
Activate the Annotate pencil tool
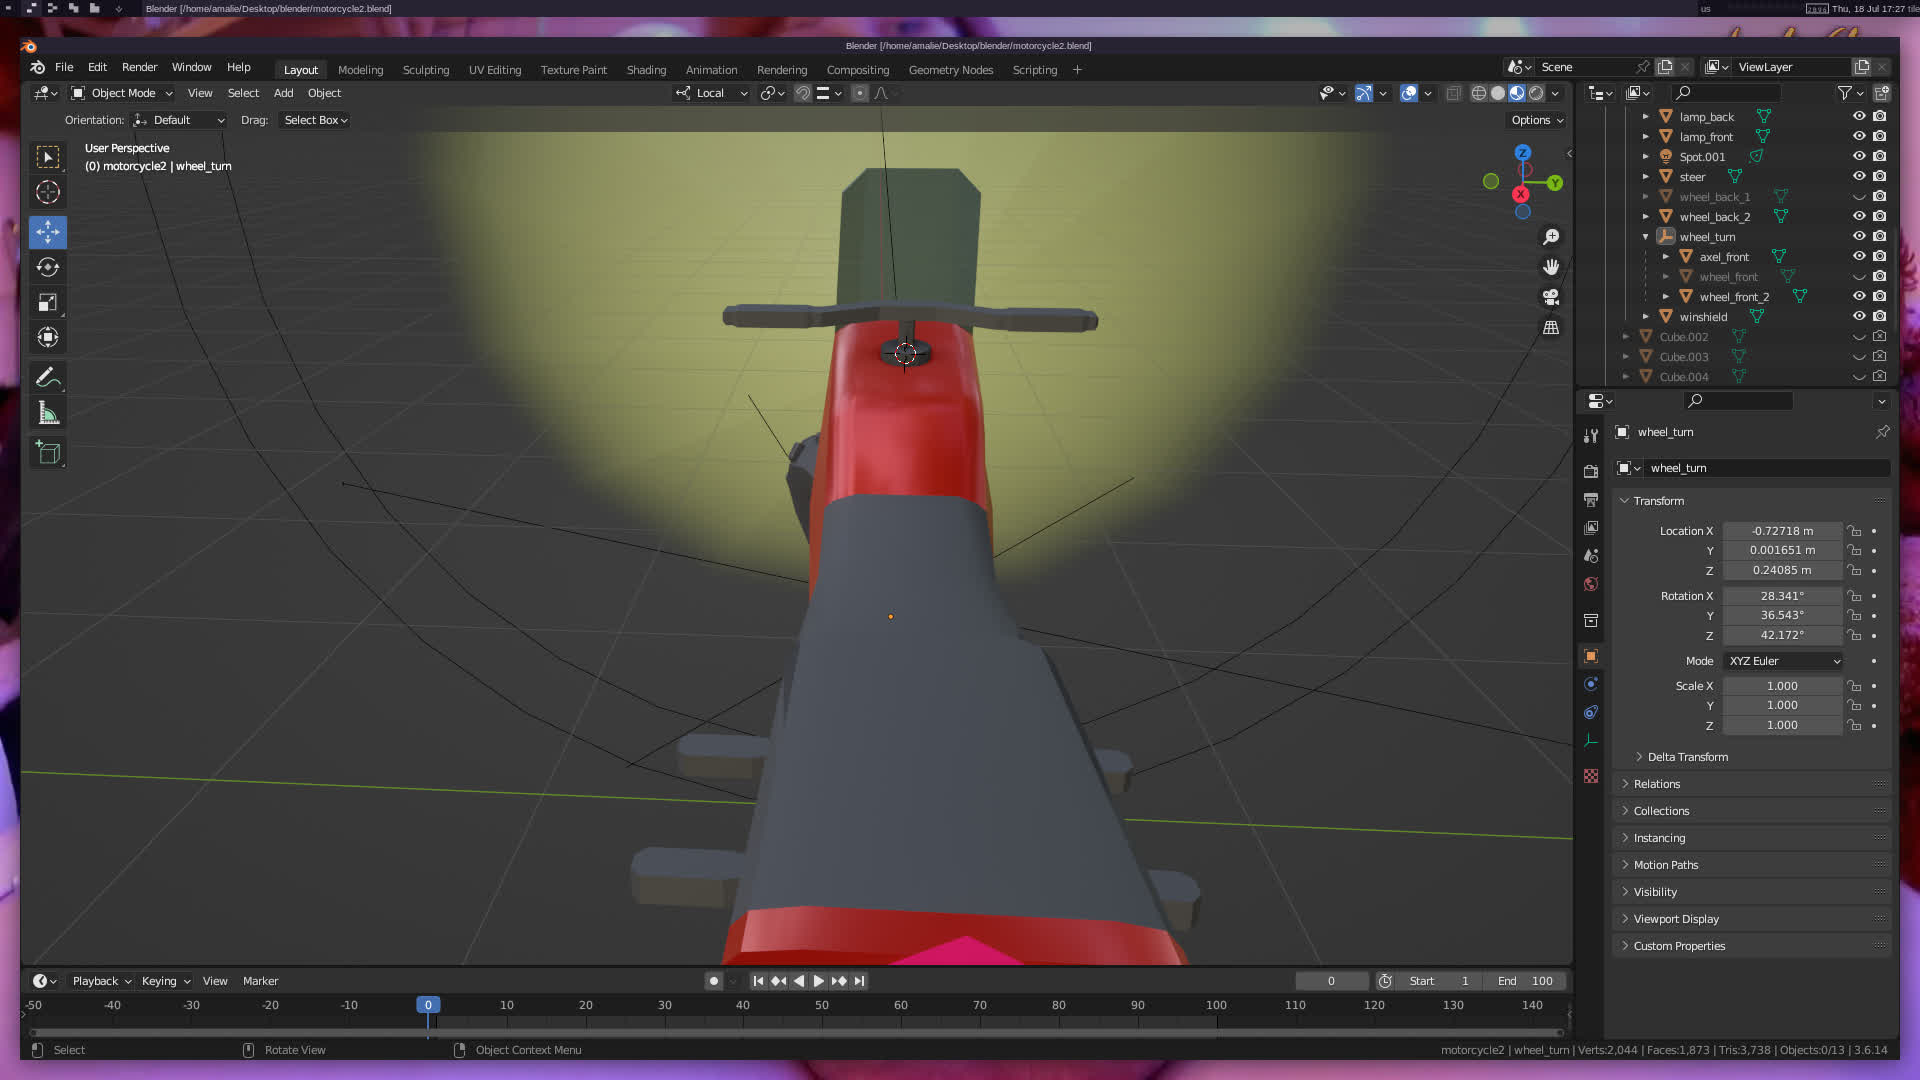pyautogui.click(x=48, y=378)
